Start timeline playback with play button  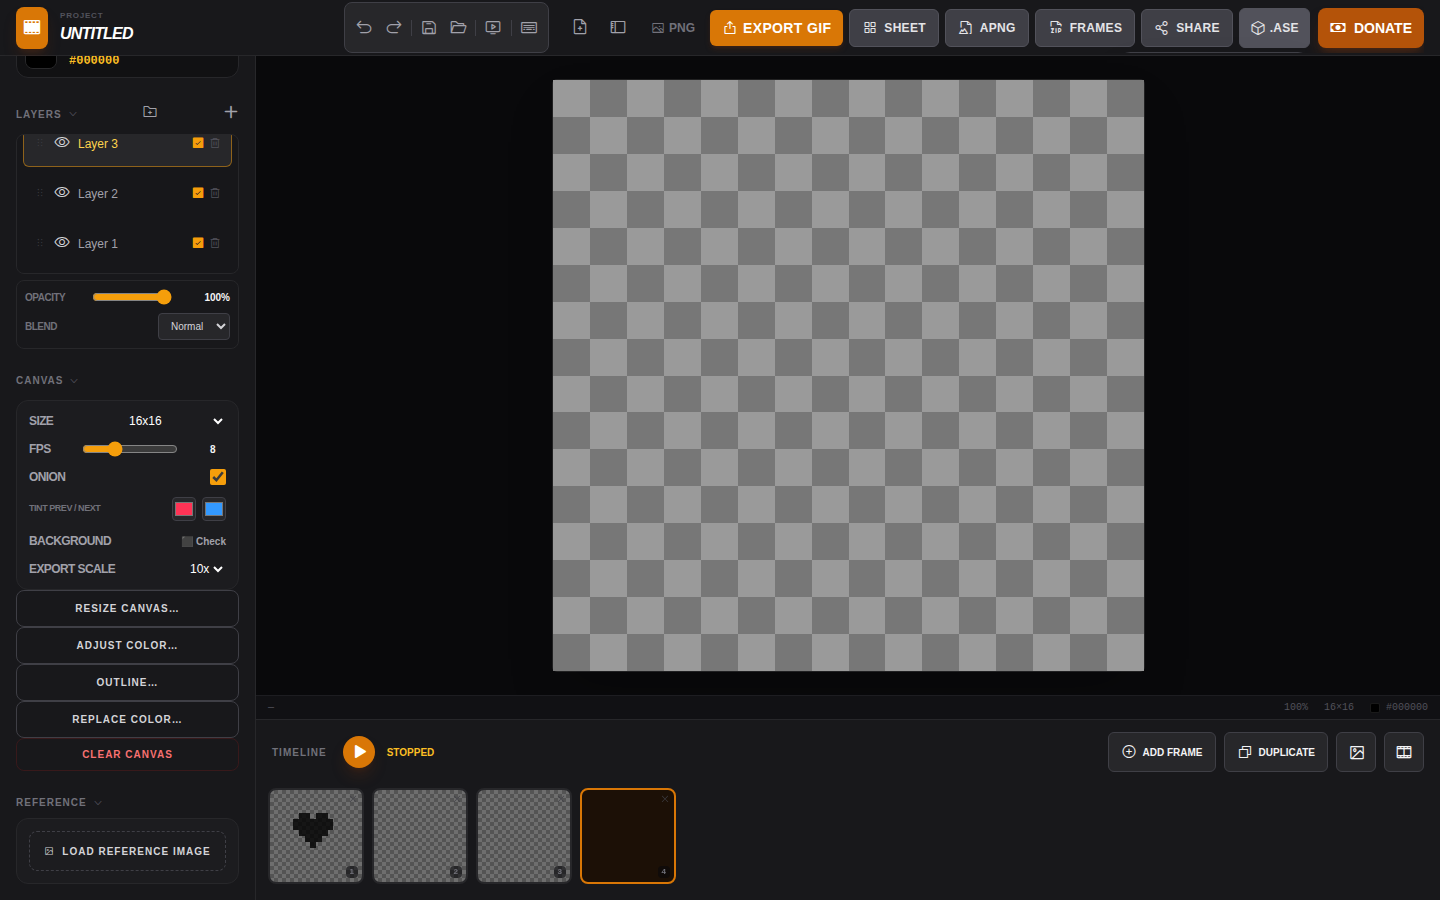(x=359, y=752)
